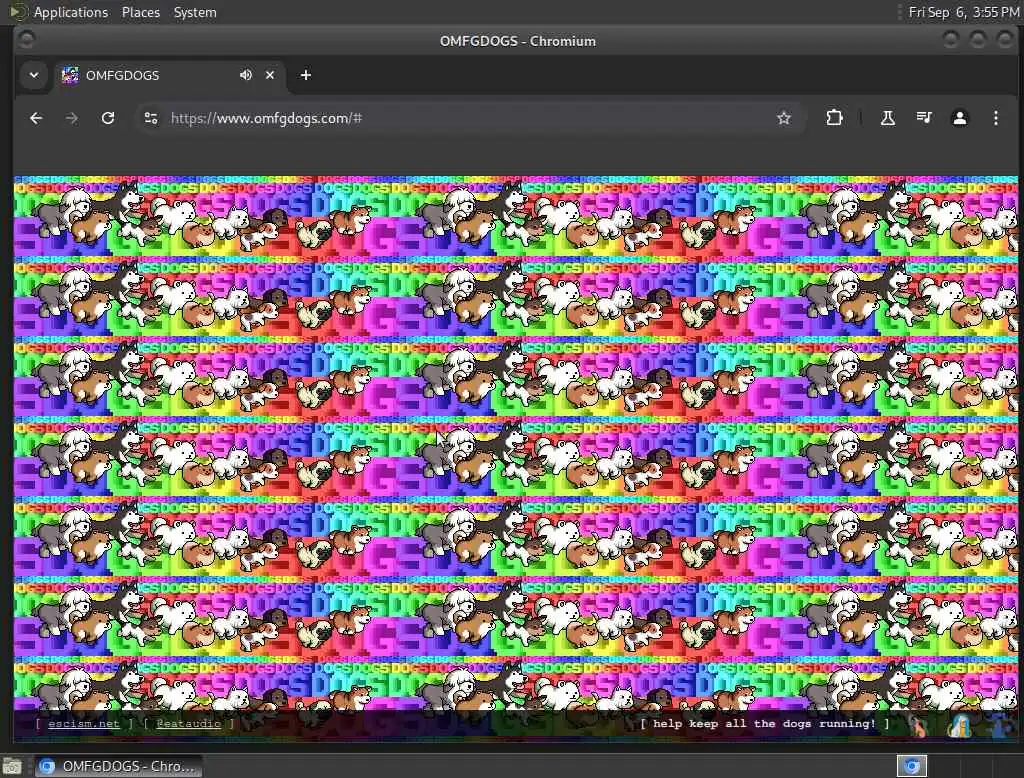Select the OMFGDOGS tab
This screenshot has height=778, width=1024.
[x=168, y=75]
